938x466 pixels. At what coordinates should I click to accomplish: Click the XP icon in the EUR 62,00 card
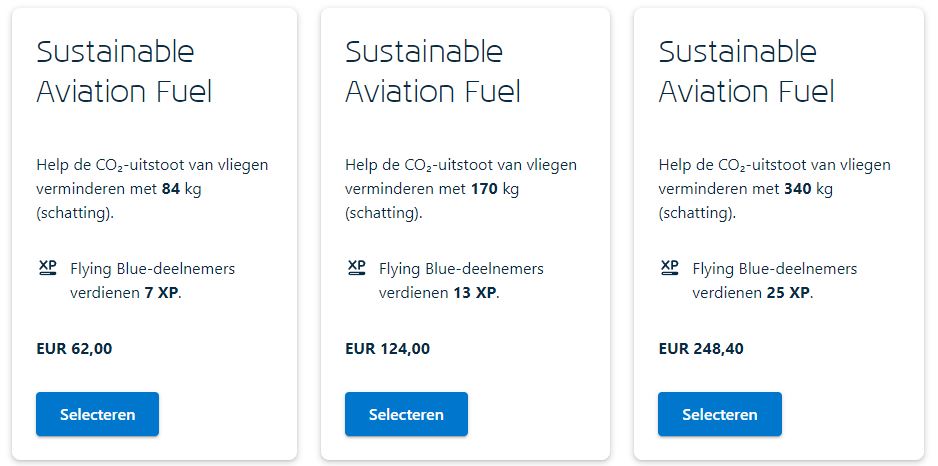point(47,267)
